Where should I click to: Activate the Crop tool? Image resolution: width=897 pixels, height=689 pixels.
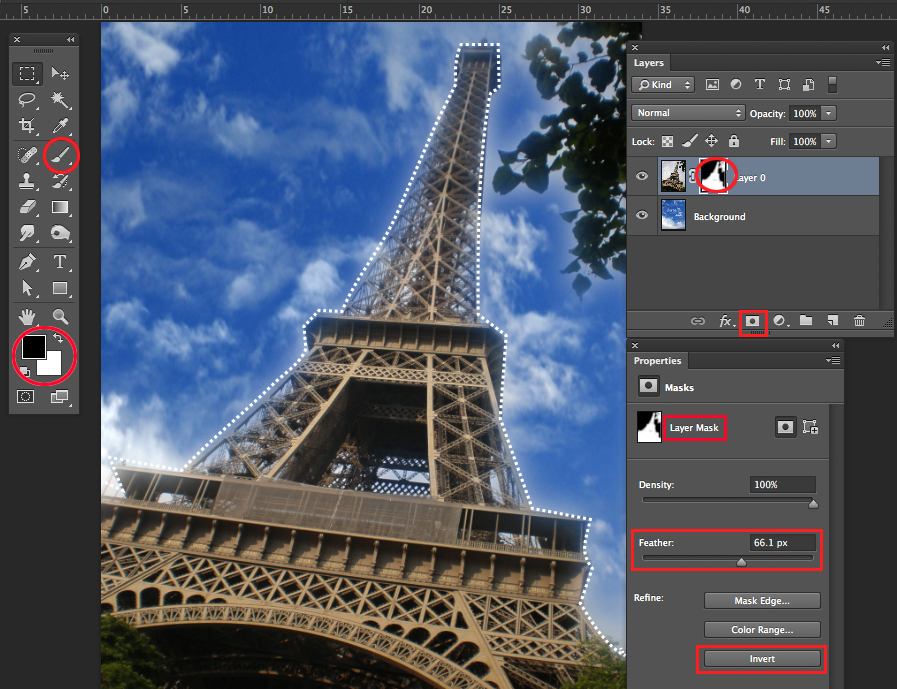coord(28,127)
